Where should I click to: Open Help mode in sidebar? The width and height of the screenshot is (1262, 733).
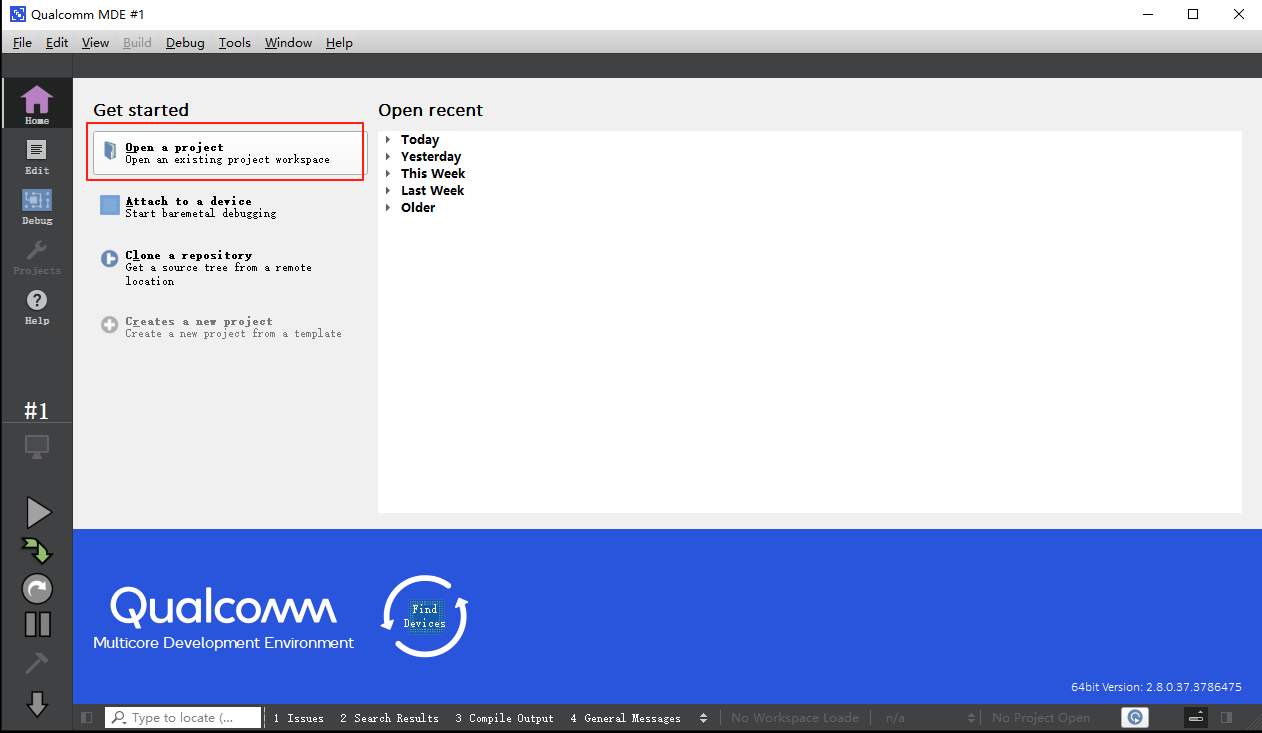pyautogui.click(x=37, y=306)
